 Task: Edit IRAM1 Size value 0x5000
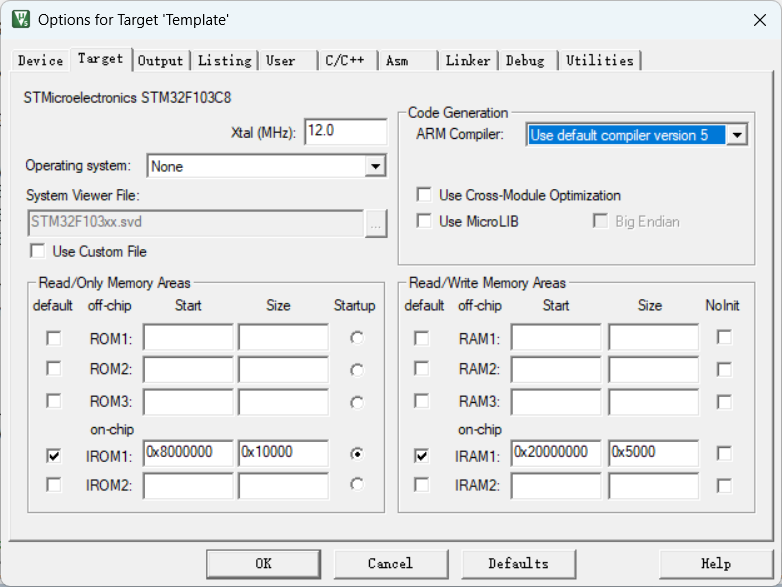[x=653, y=453]
